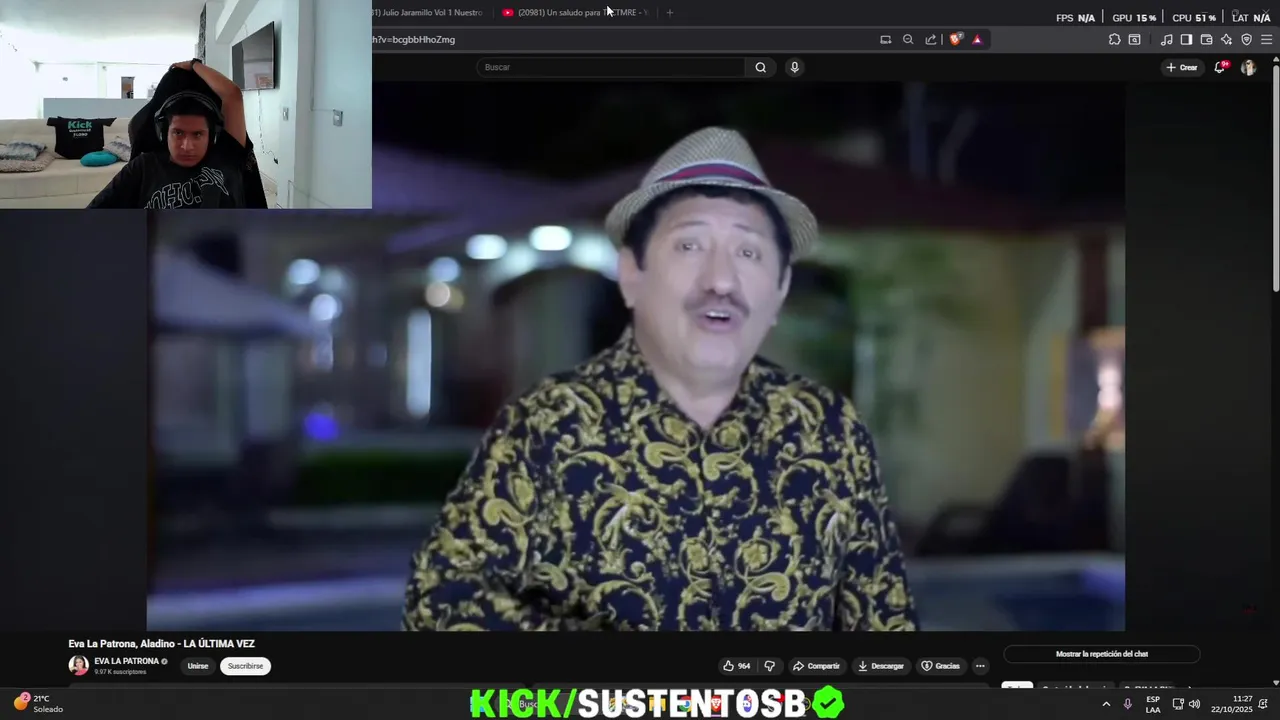Click the Gracias thanks button
Screen dimensions: 1280x720
(x=940, y=666)
